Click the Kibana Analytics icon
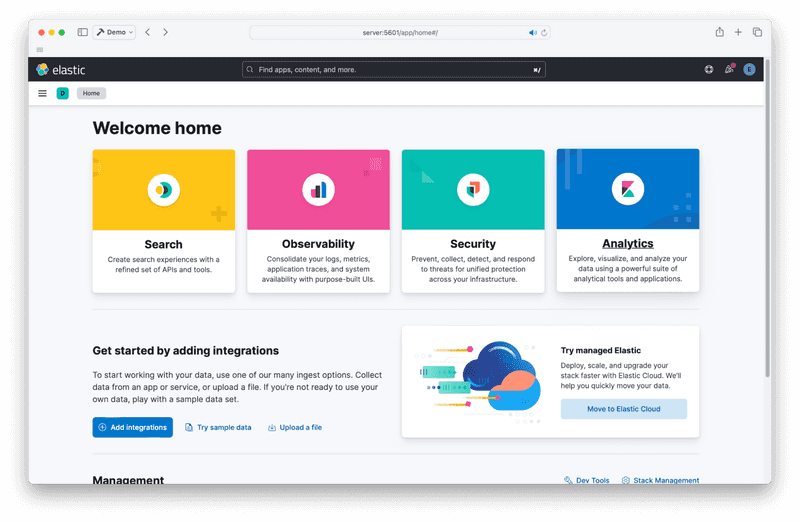 pos(627,189)
